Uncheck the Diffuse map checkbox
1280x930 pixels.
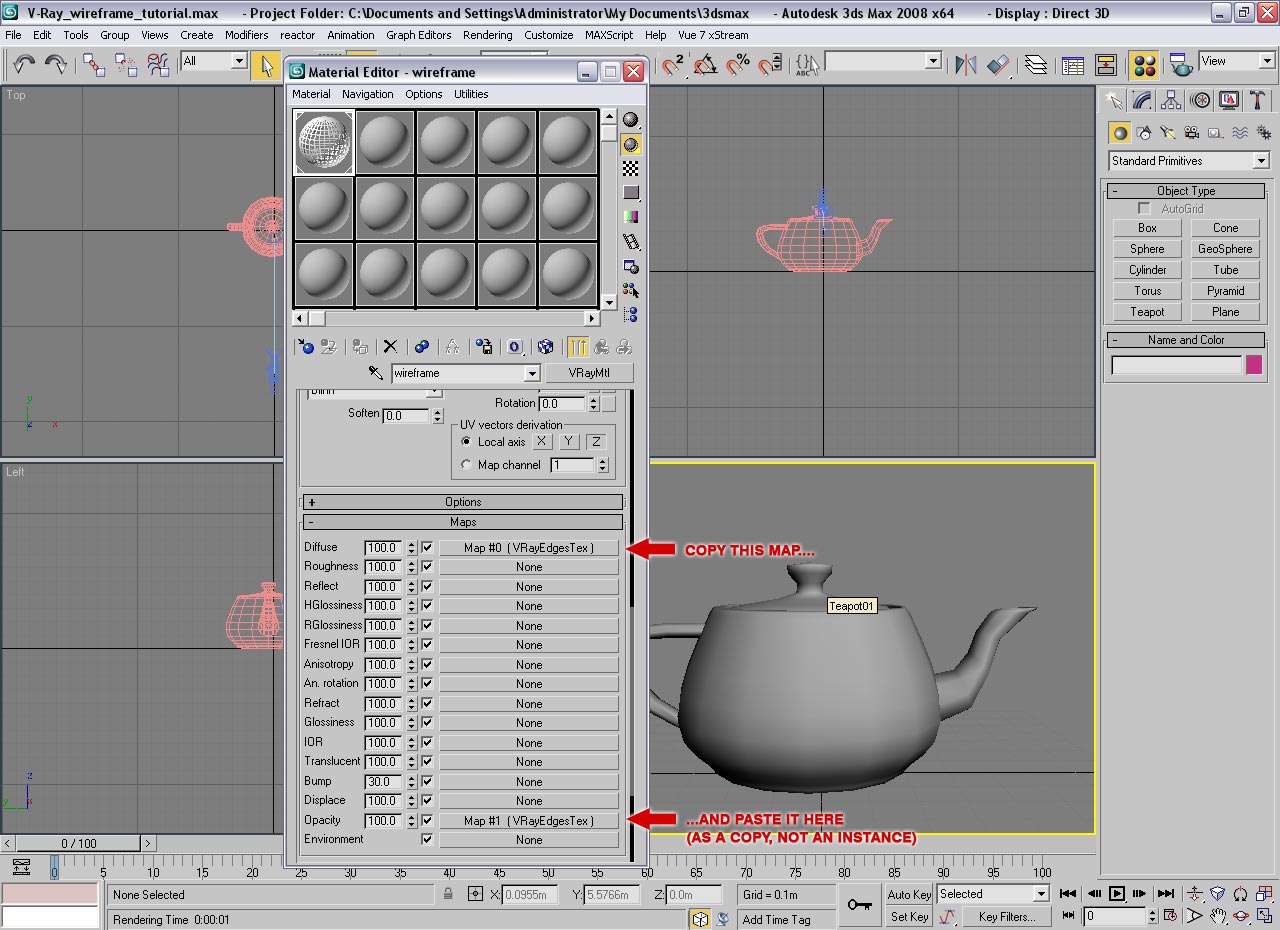(x=427, y=547)
